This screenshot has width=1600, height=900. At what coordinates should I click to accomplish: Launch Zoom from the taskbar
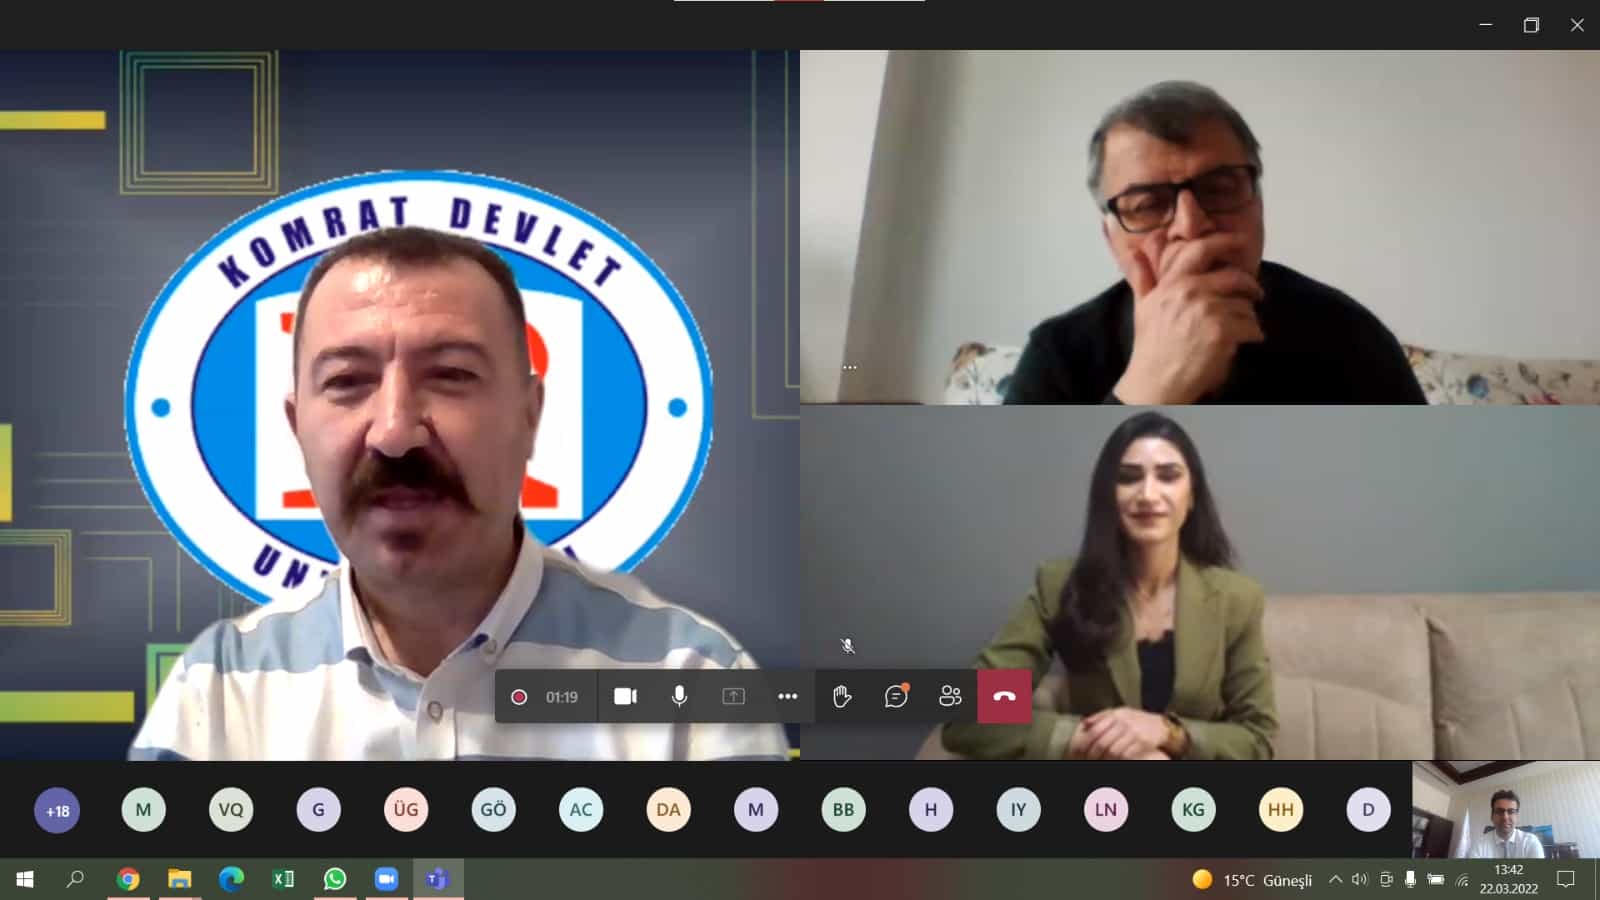pos(386,879)
